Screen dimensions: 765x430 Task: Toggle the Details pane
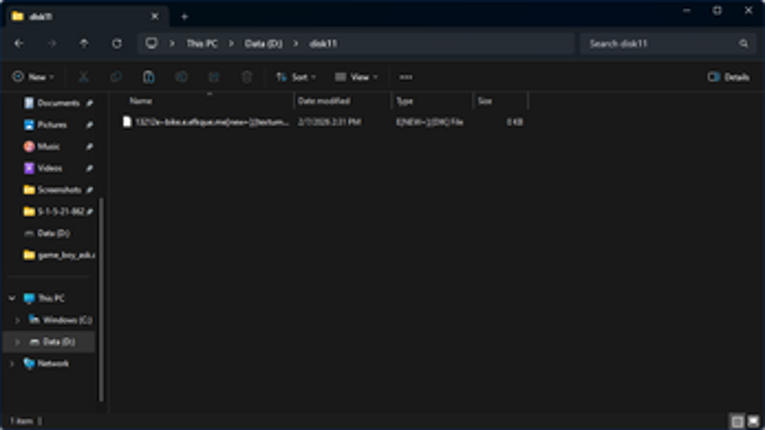(728, 77)
